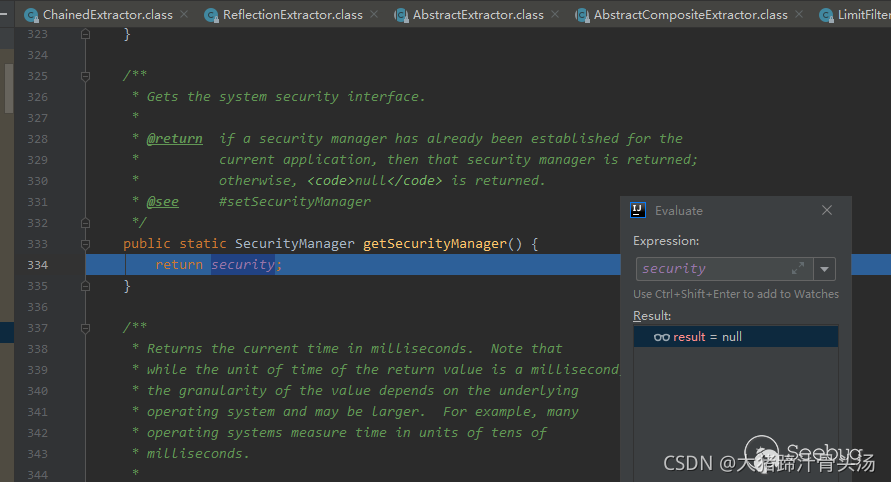Open the expression history dropdown
The height and width of the screenshot is (482, 891).
tap(824, 268)
